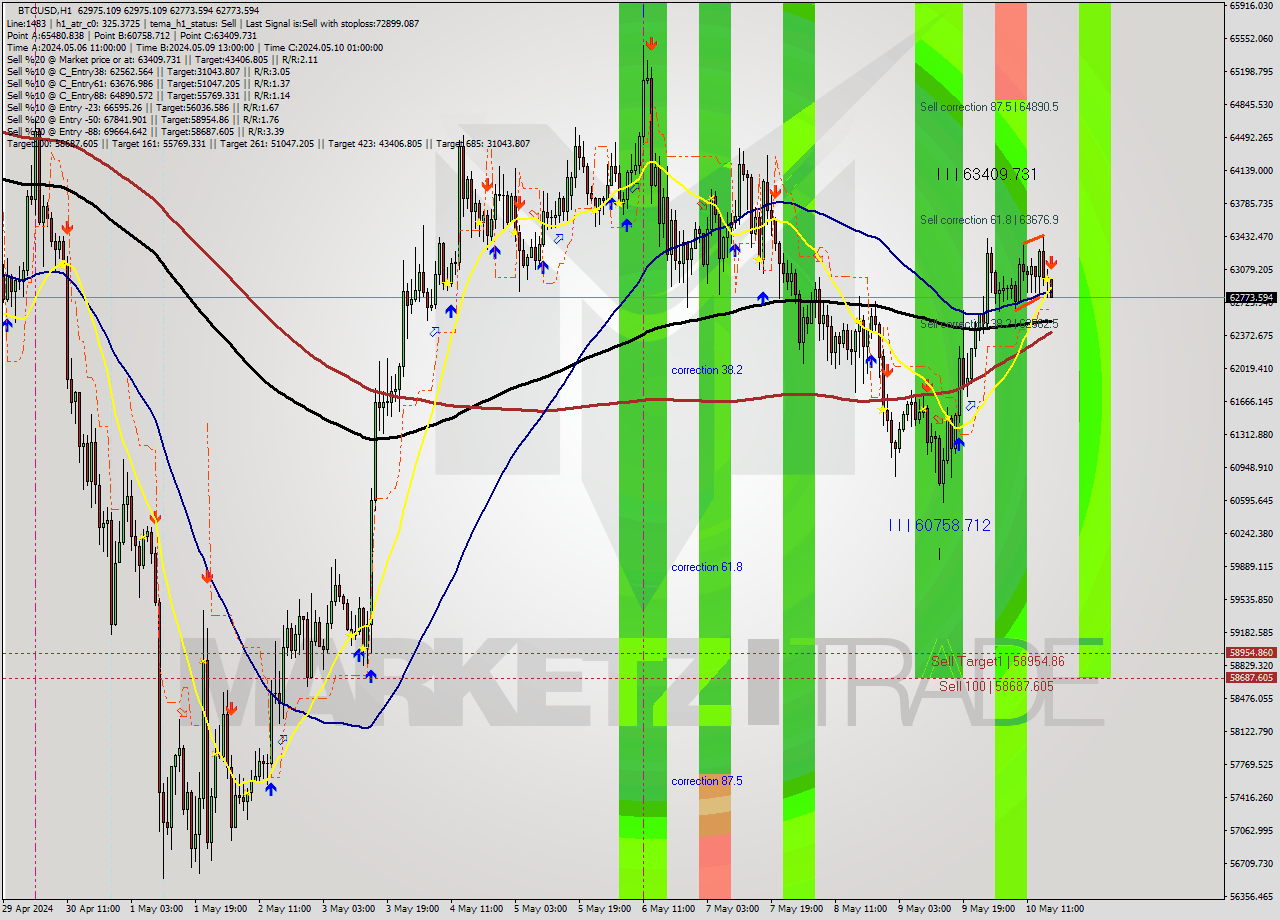Click the 'Entry -88: 69664.642' line
The width and height of the screenshot is (1280, 920).
click(145, 131)
